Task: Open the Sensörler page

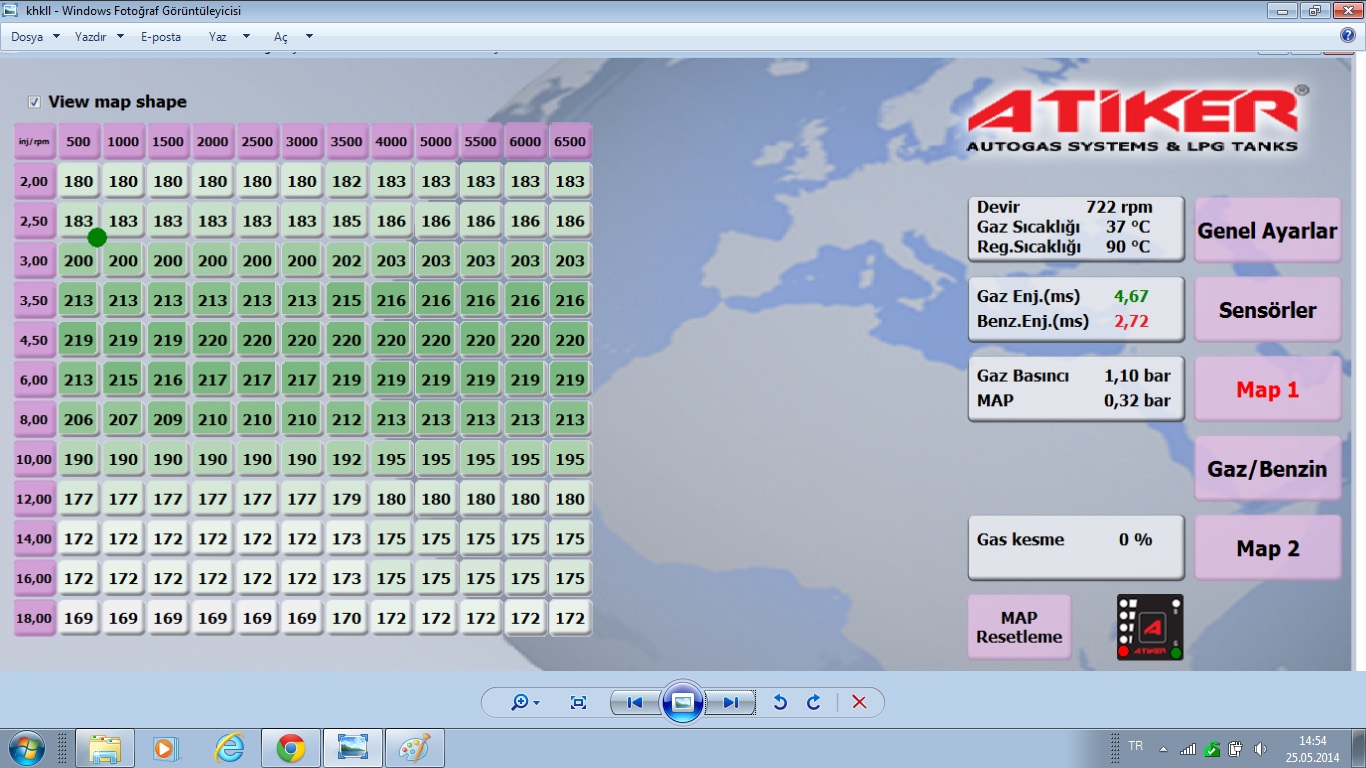Action: [1267, 310]
